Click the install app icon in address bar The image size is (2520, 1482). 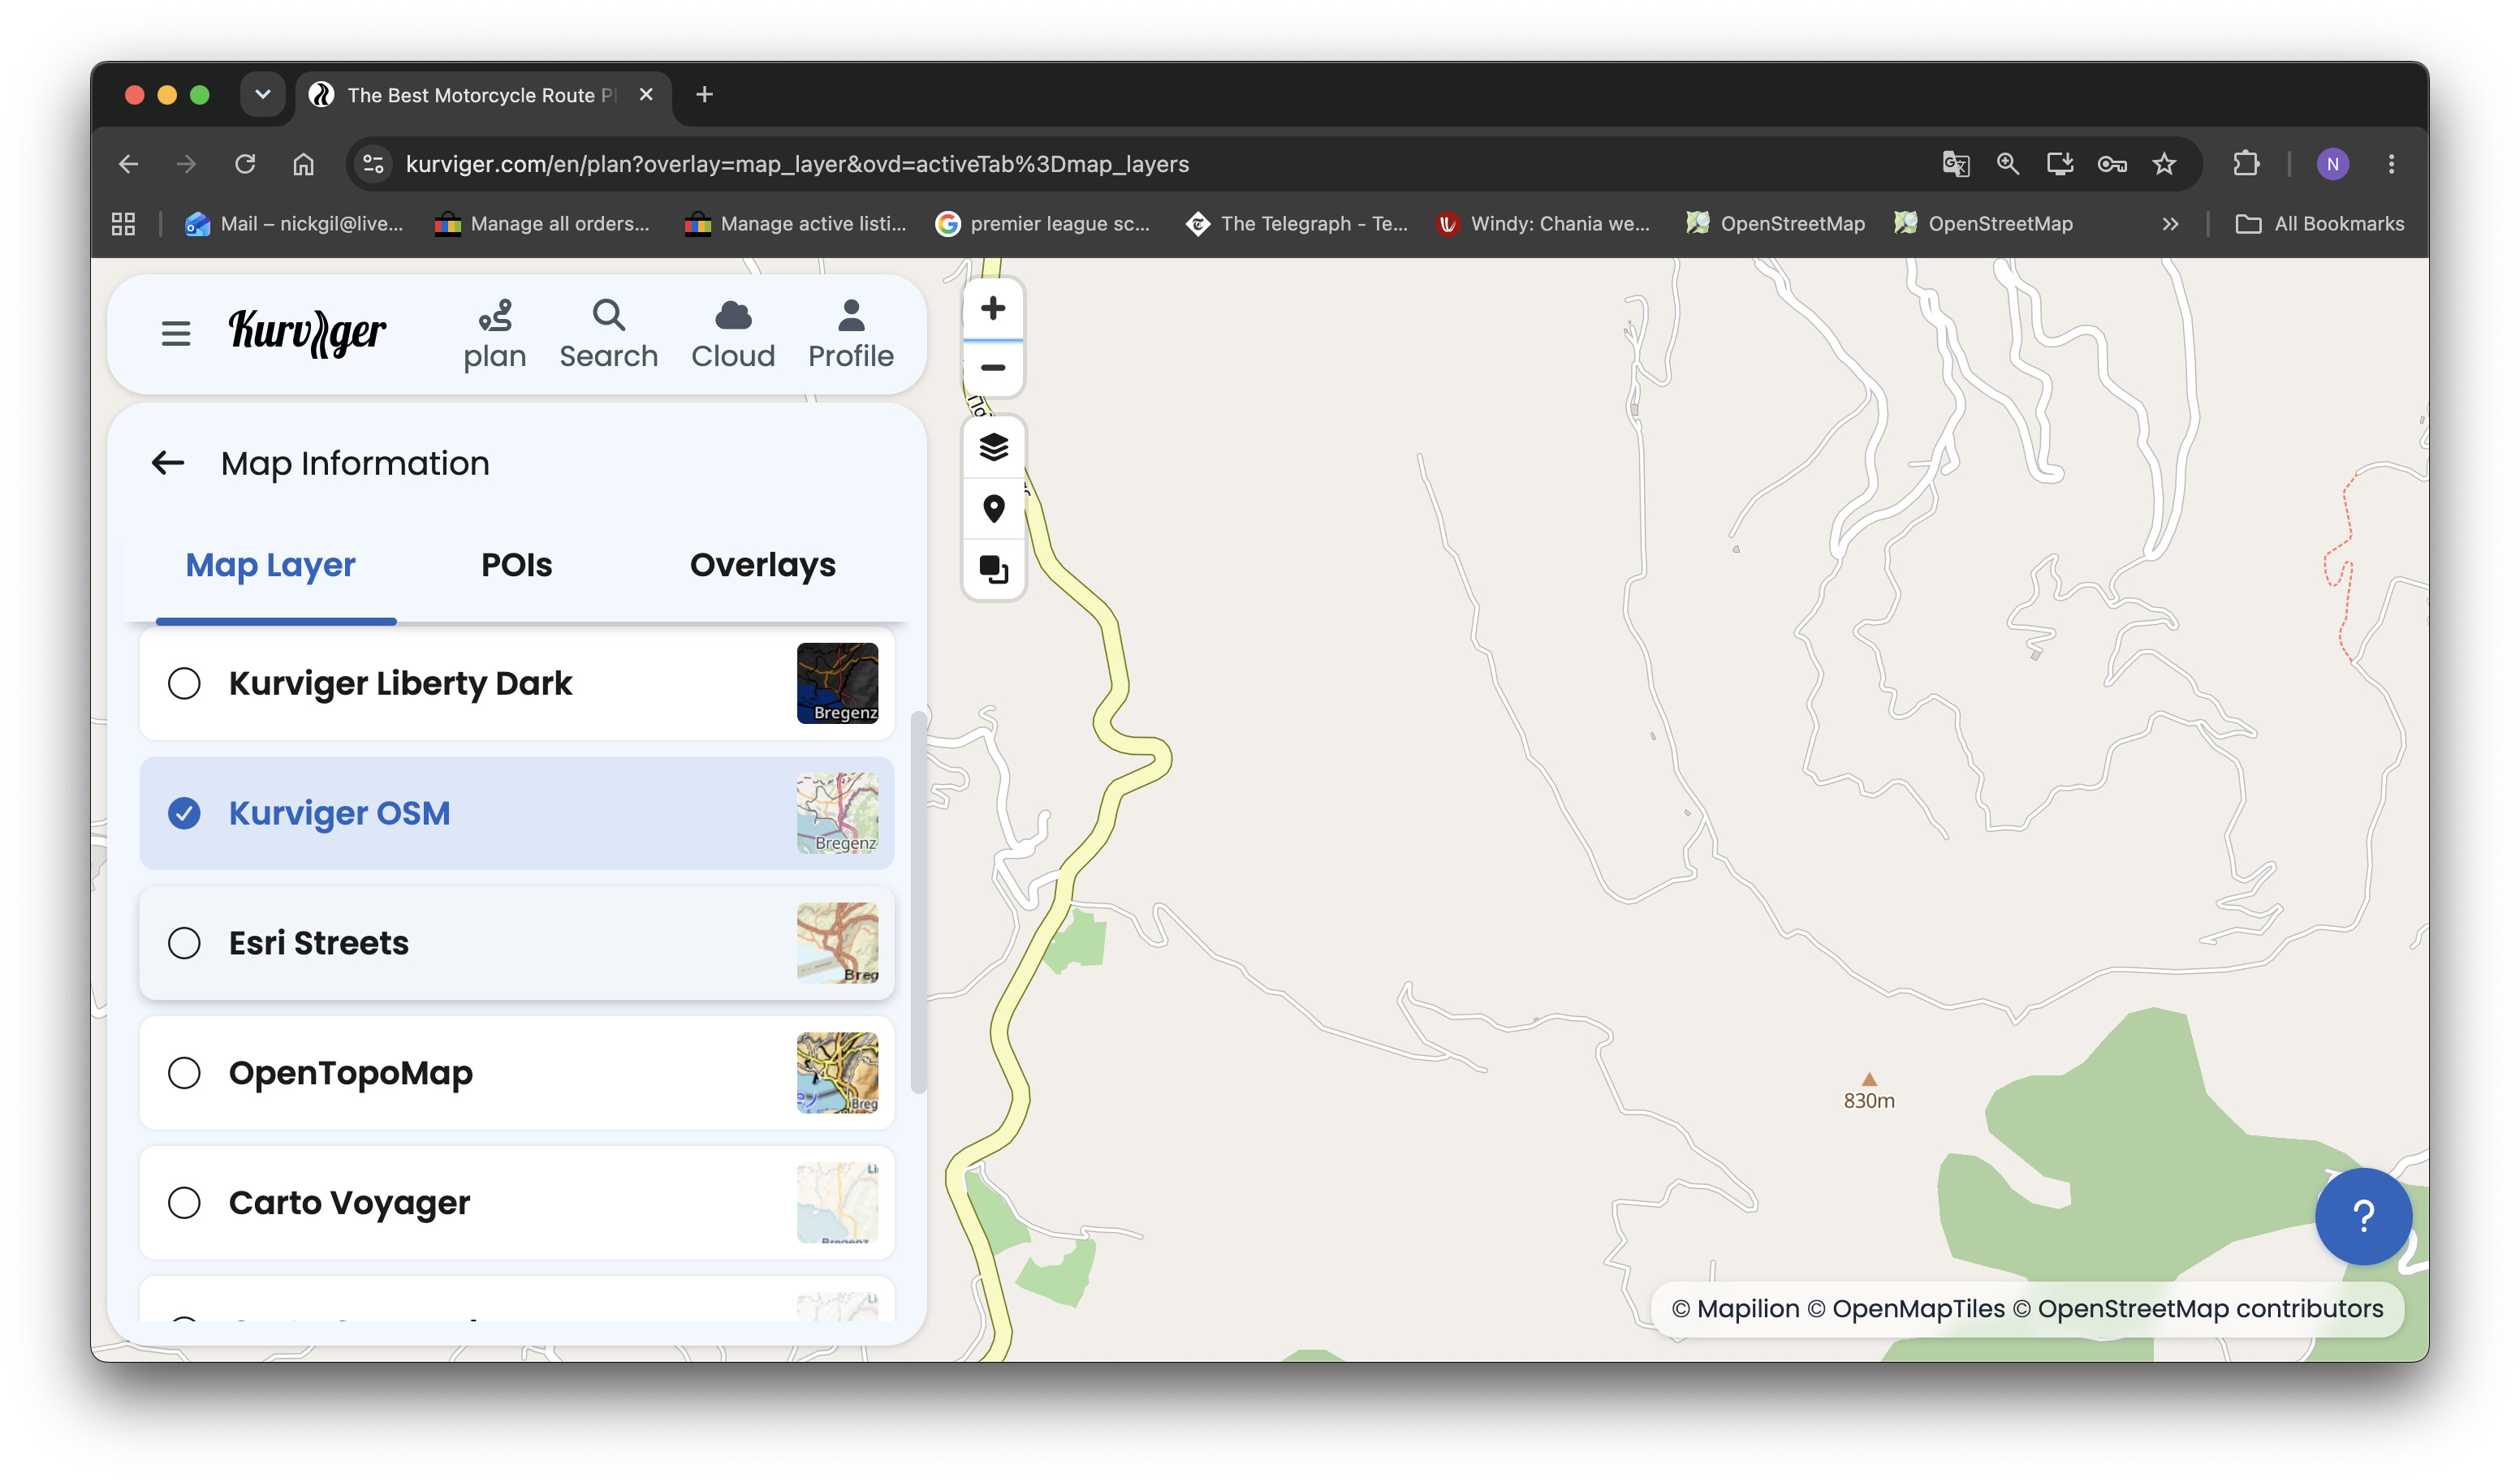tap(2060, 164)
